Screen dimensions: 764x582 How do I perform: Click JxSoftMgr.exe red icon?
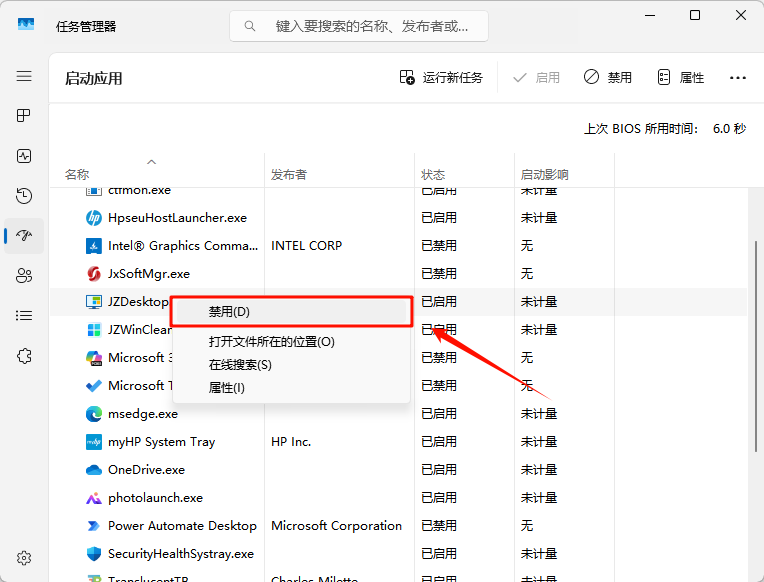[94, 274]
